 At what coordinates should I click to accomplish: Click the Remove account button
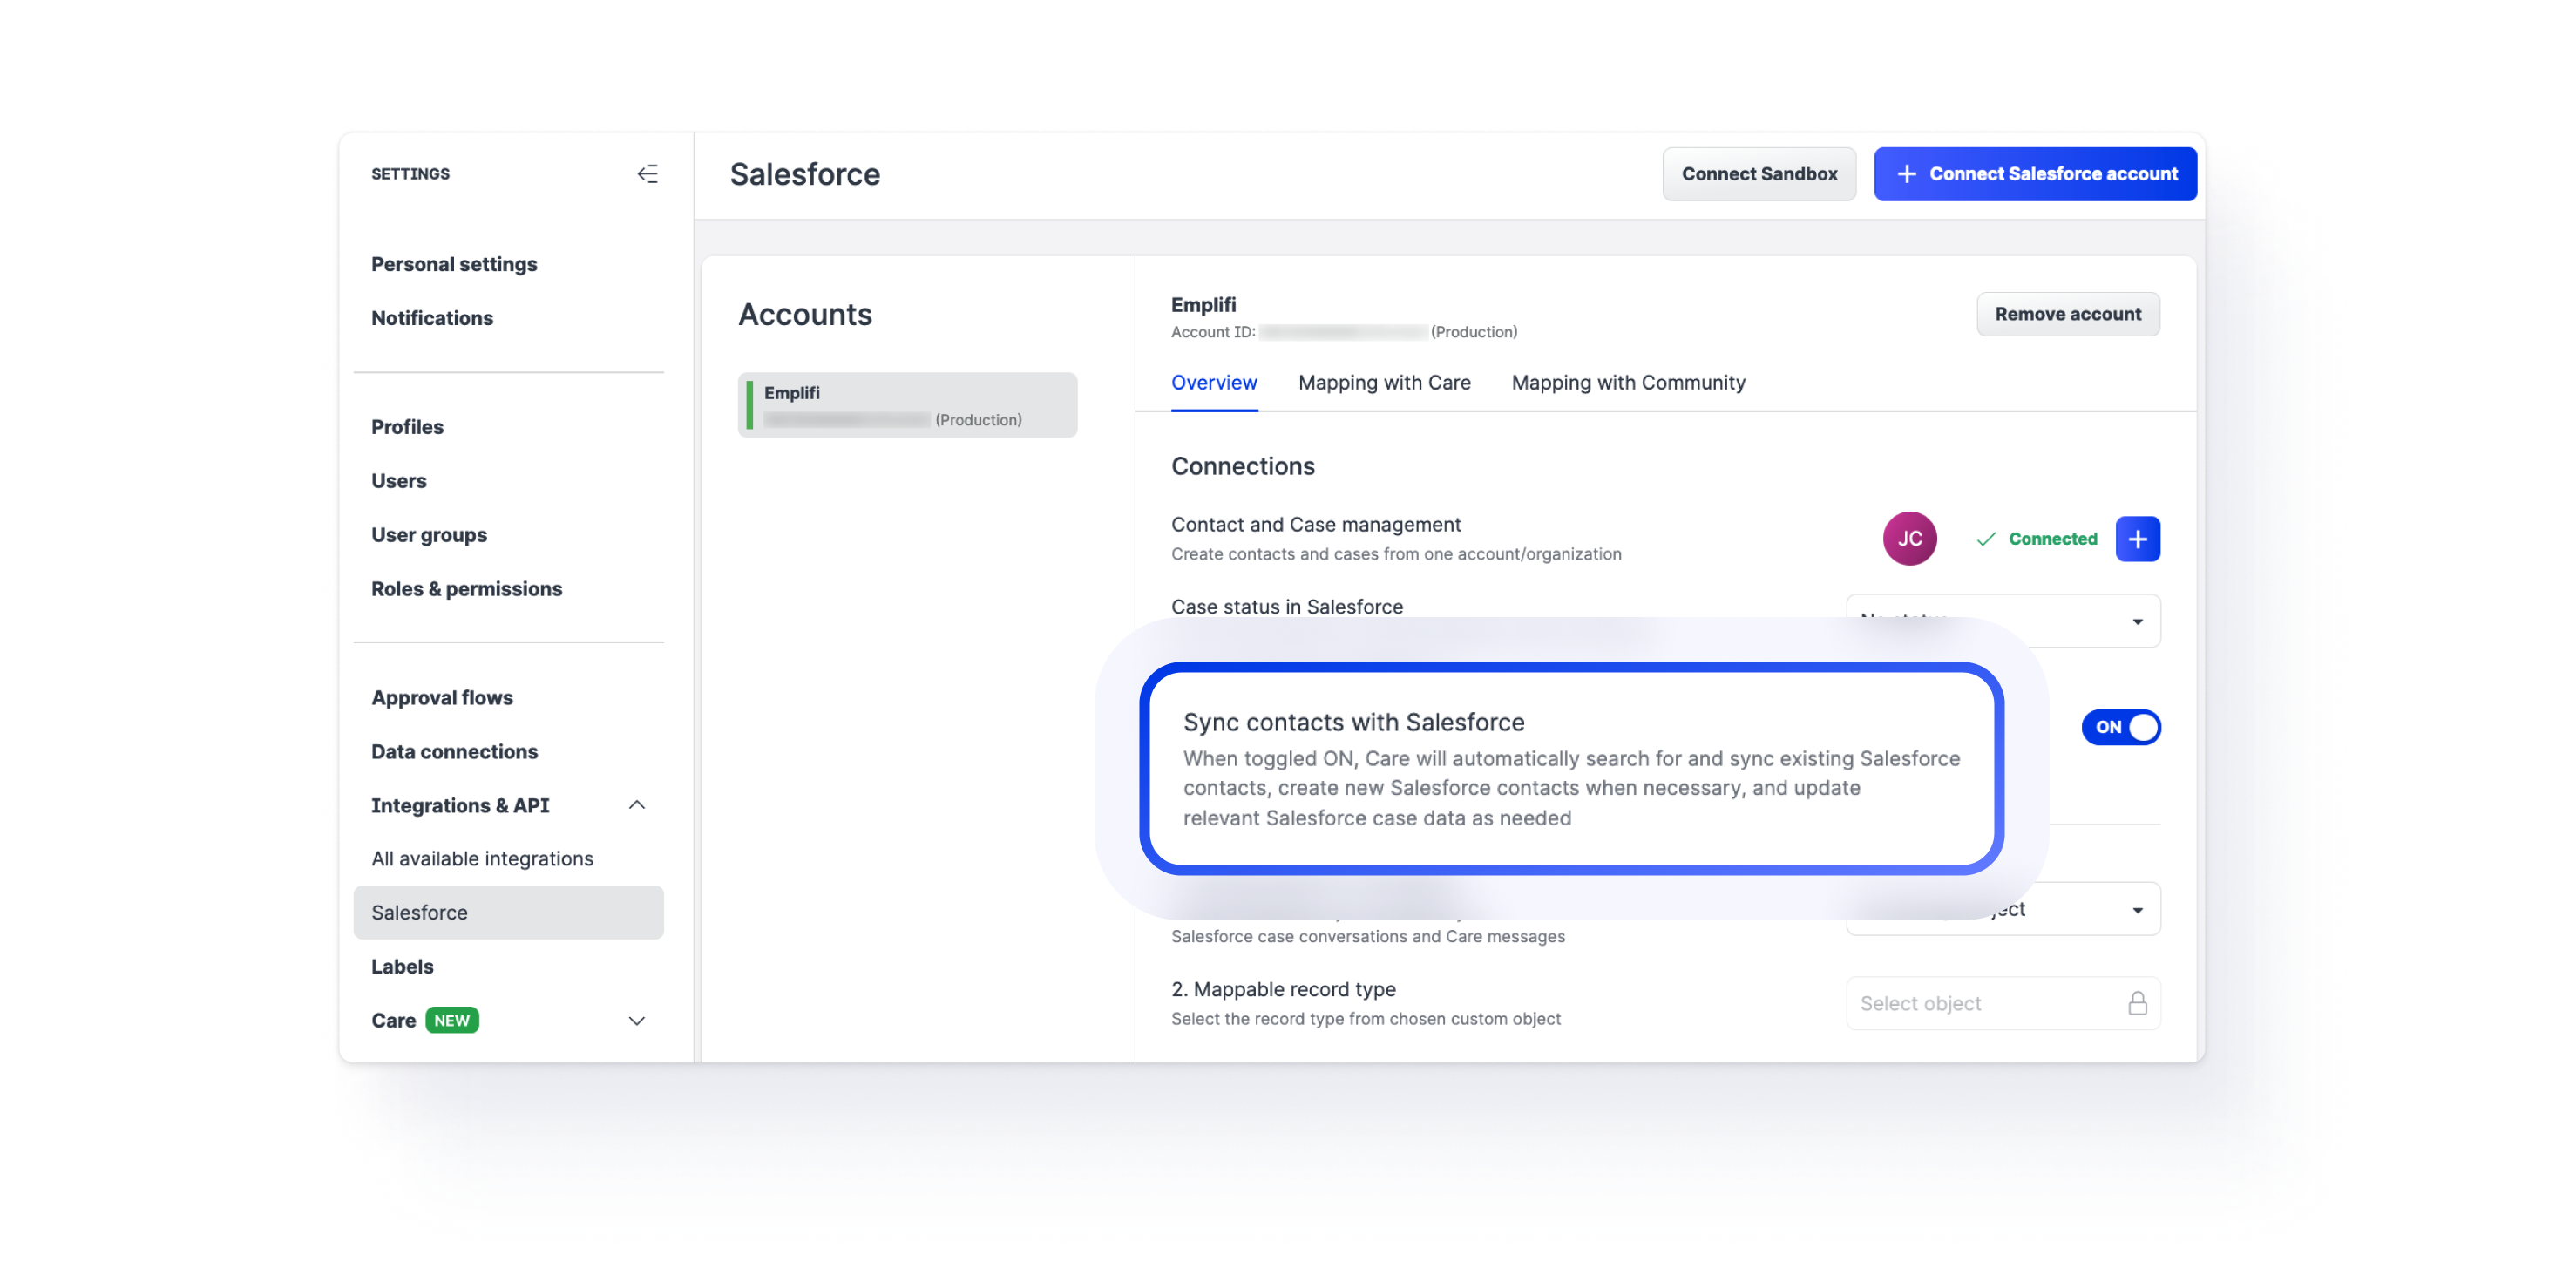tap(2067, 314)
